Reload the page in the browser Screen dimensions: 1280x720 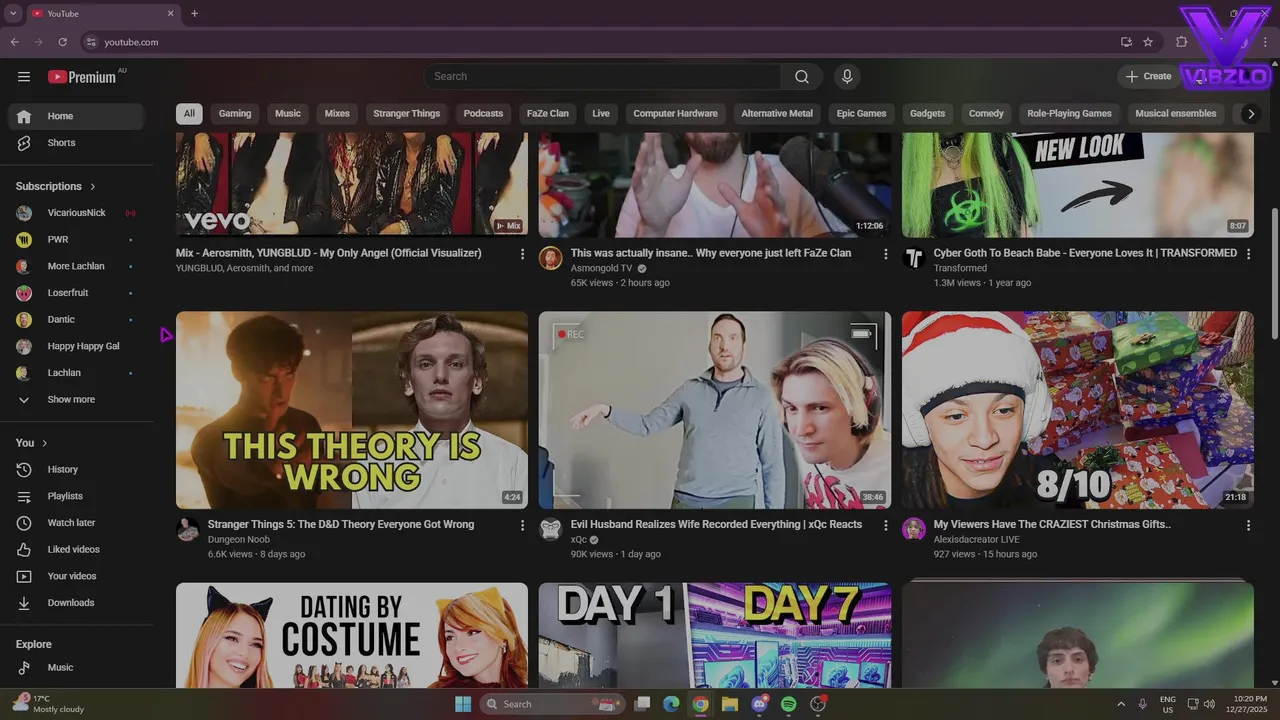pos(62,42)
